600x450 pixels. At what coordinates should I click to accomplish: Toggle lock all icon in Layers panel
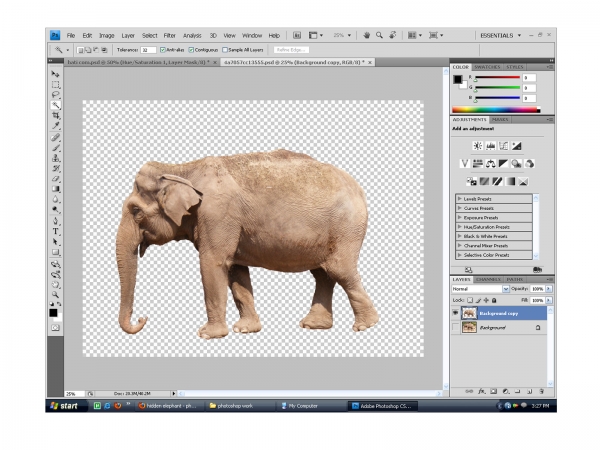click(x=494, y=300)
